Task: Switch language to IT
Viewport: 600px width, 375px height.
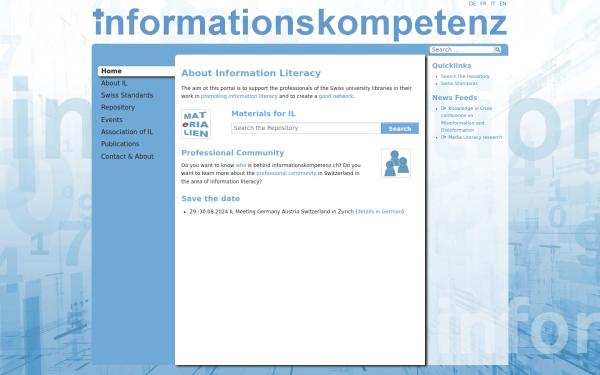Action: pos(493,3)
